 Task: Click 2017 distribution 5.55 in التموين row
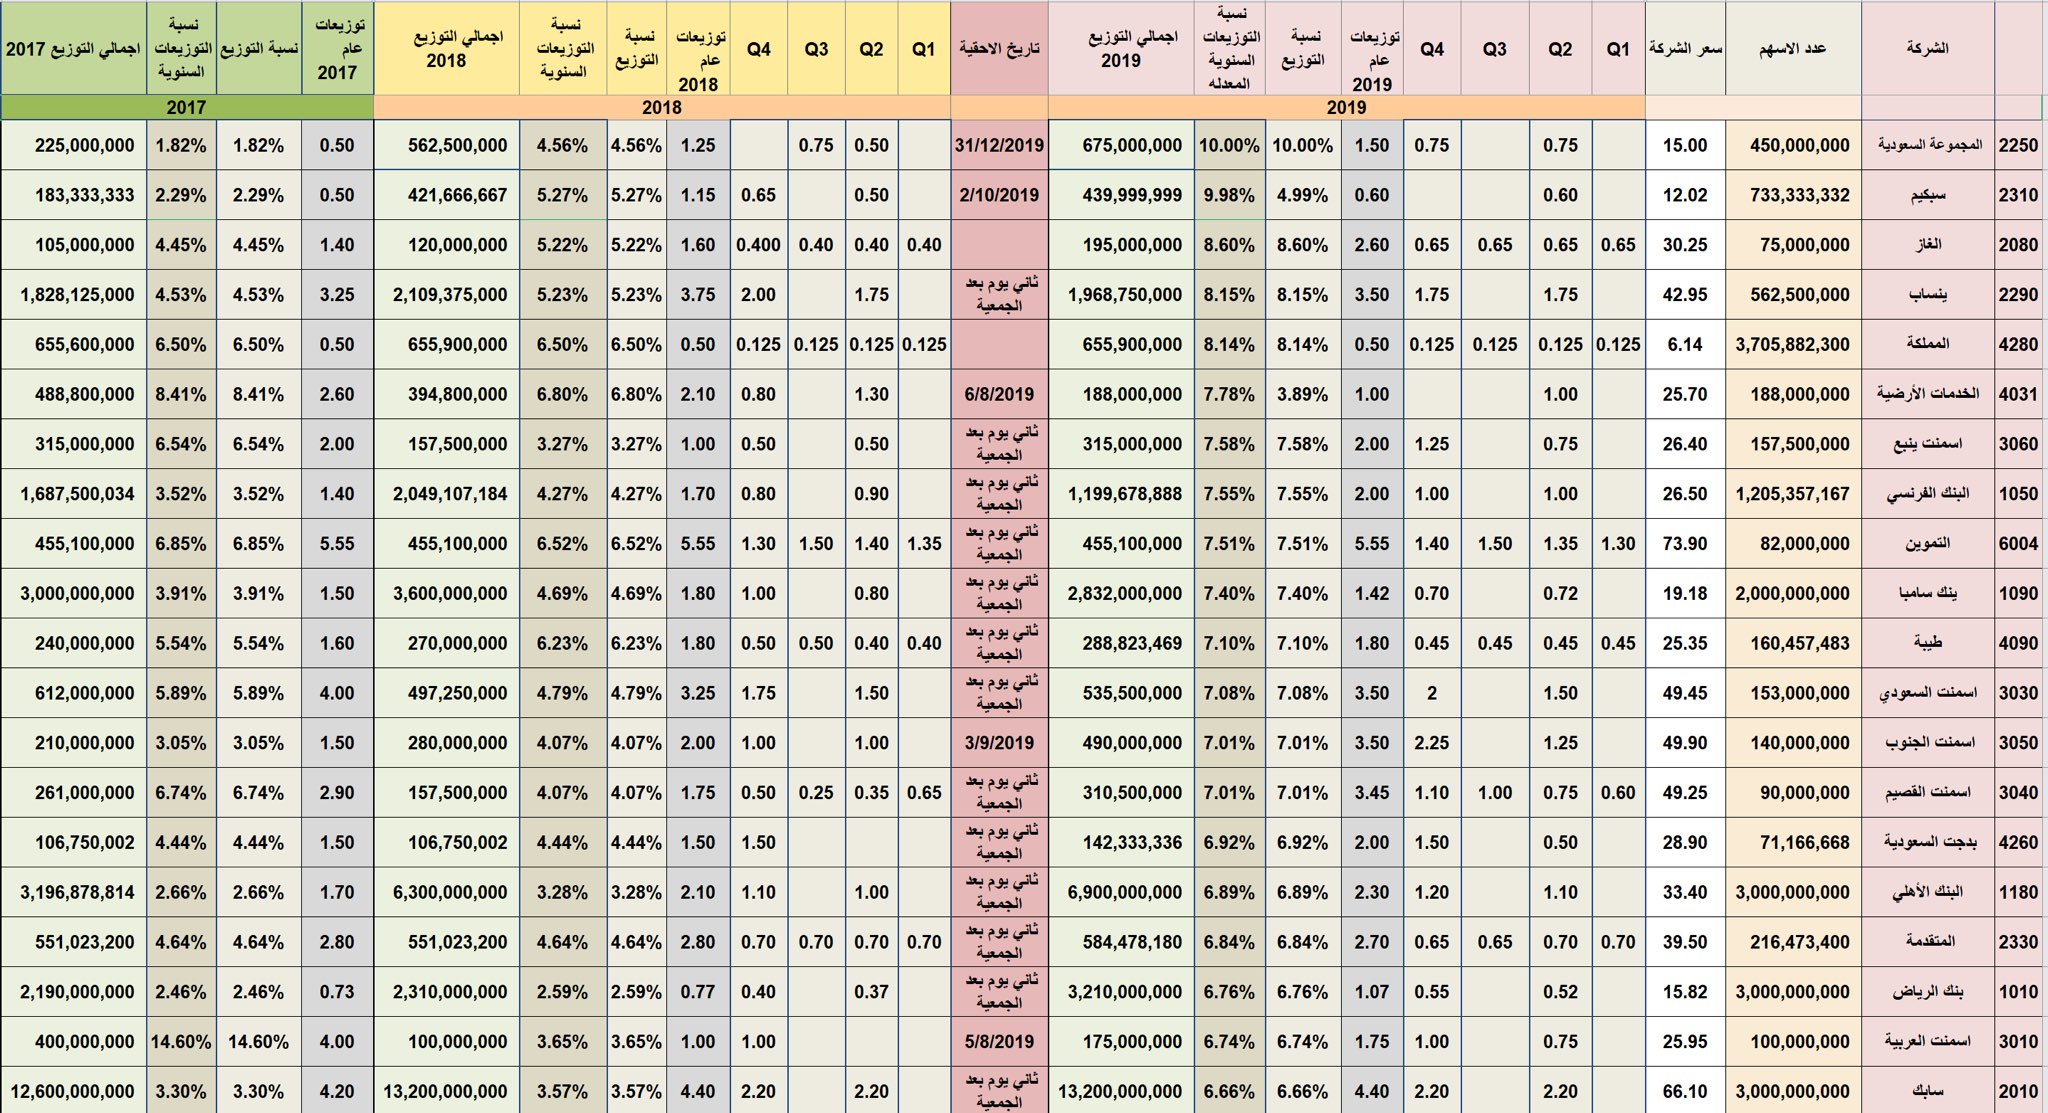point(337,544)
